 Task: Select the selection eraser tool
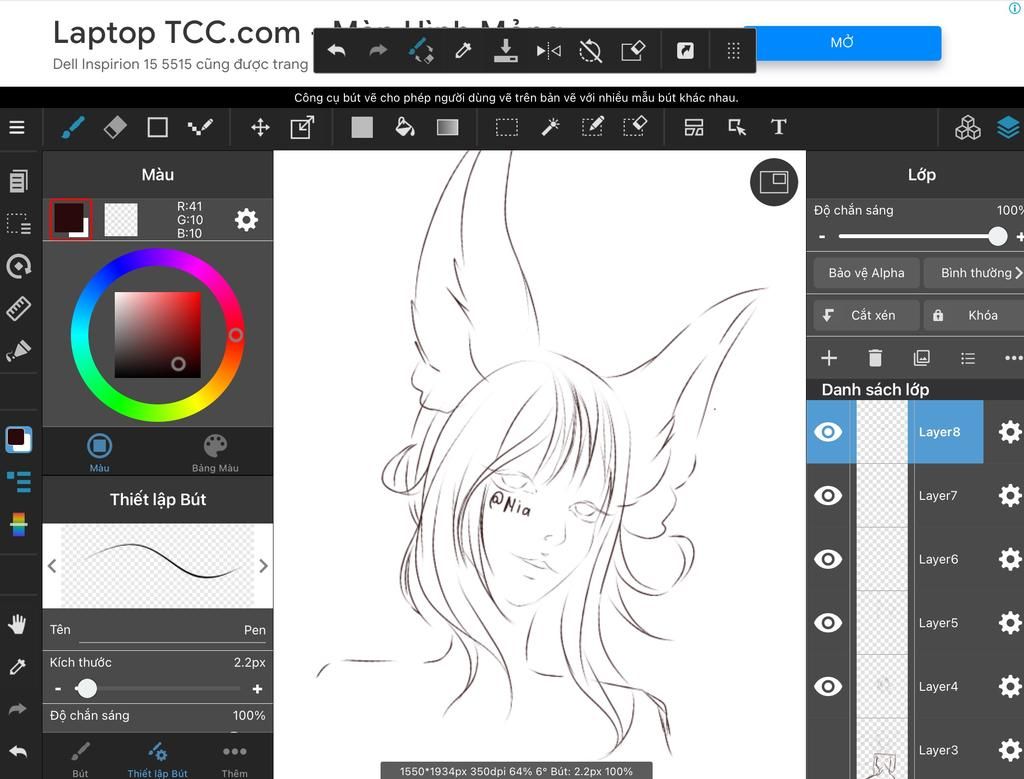635,127
